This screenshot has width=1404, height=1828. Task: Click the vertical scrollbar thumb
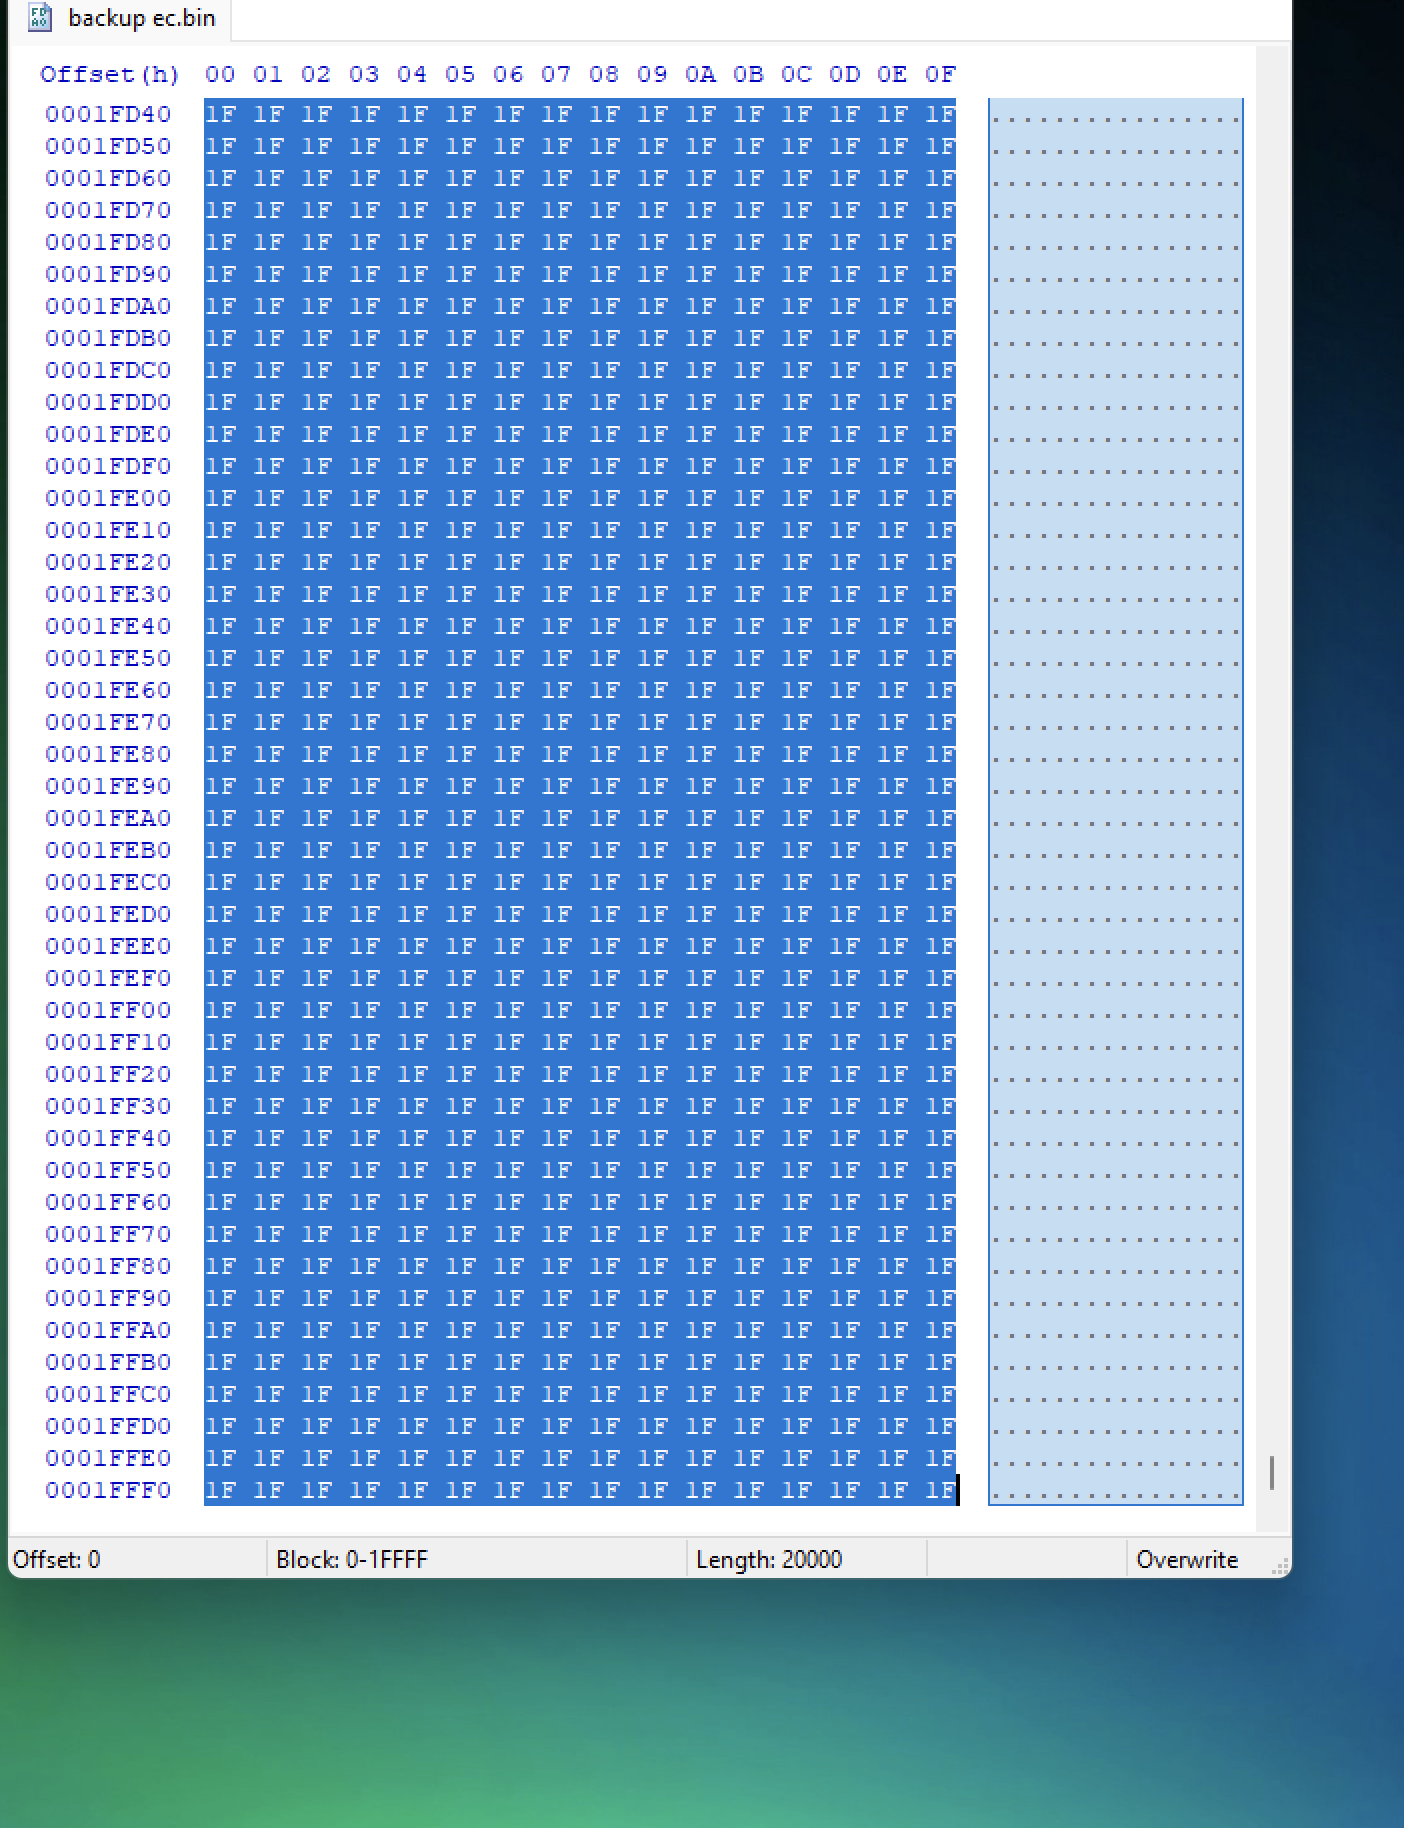(x=1272, y=1472)
